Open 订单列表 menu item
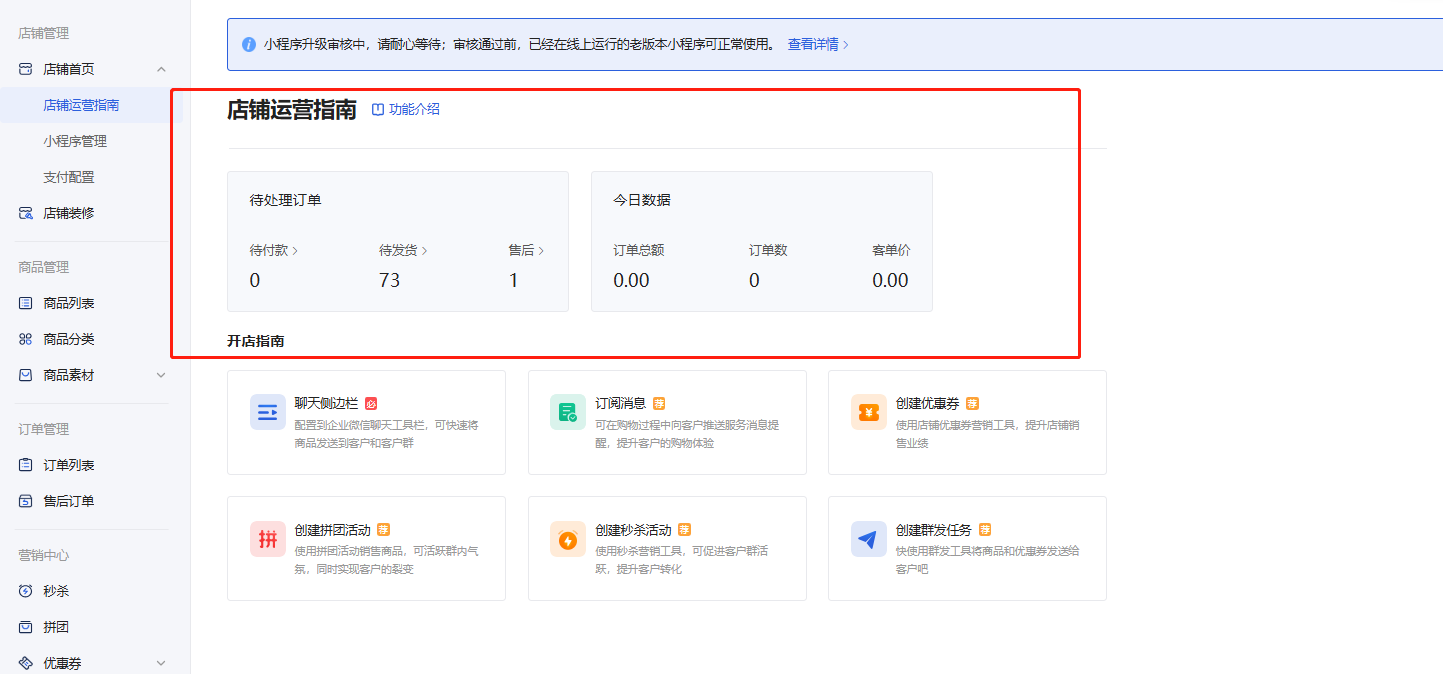Viewport: 1443px width, 674px height. tap(69, 465)
